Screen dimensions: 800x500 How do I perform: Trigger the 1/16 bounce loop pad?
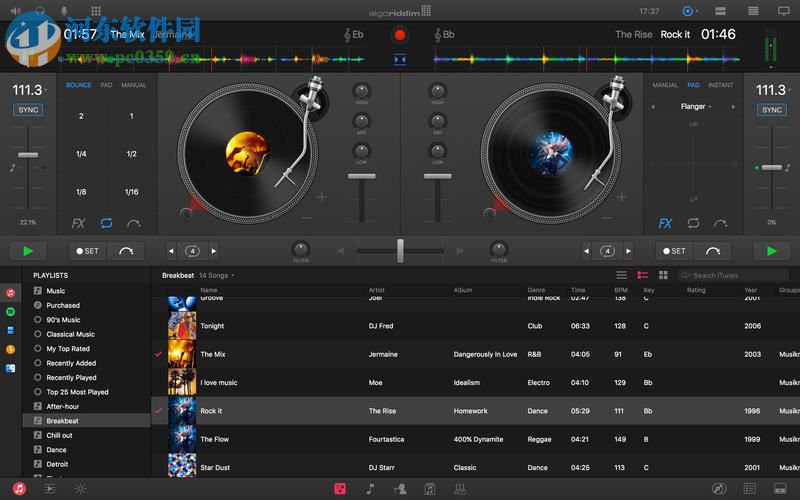pyautogui.click(x=132, y=192)
